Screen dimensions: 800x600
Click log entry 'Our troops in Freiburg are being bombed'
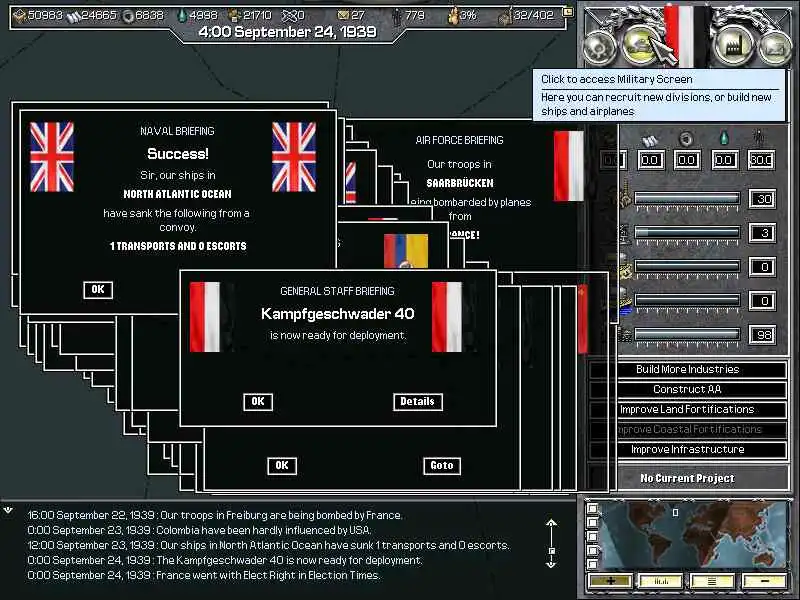[x=215, y=515]
